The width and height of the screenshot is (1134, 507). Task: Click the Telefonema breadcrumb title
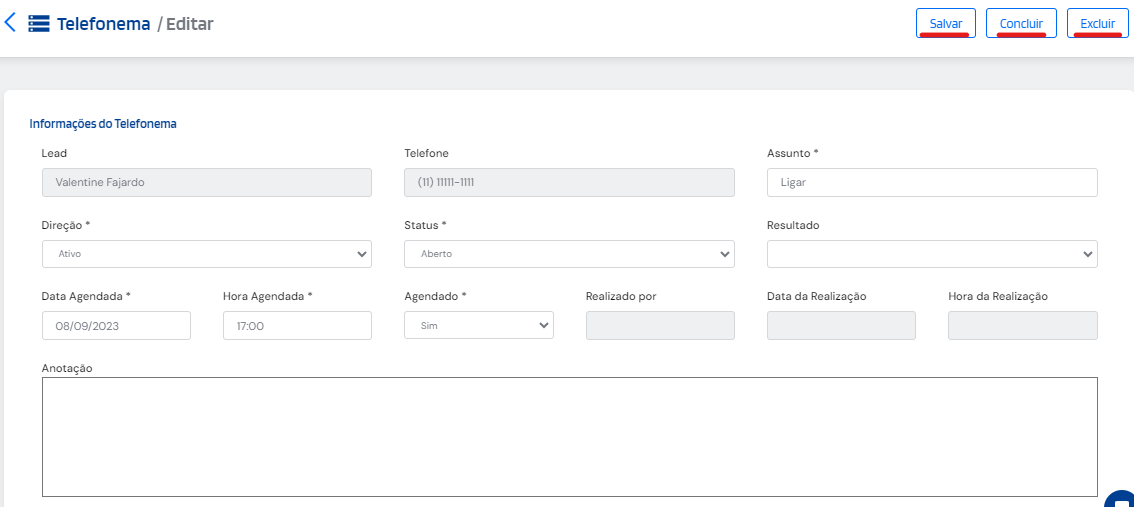103,24
